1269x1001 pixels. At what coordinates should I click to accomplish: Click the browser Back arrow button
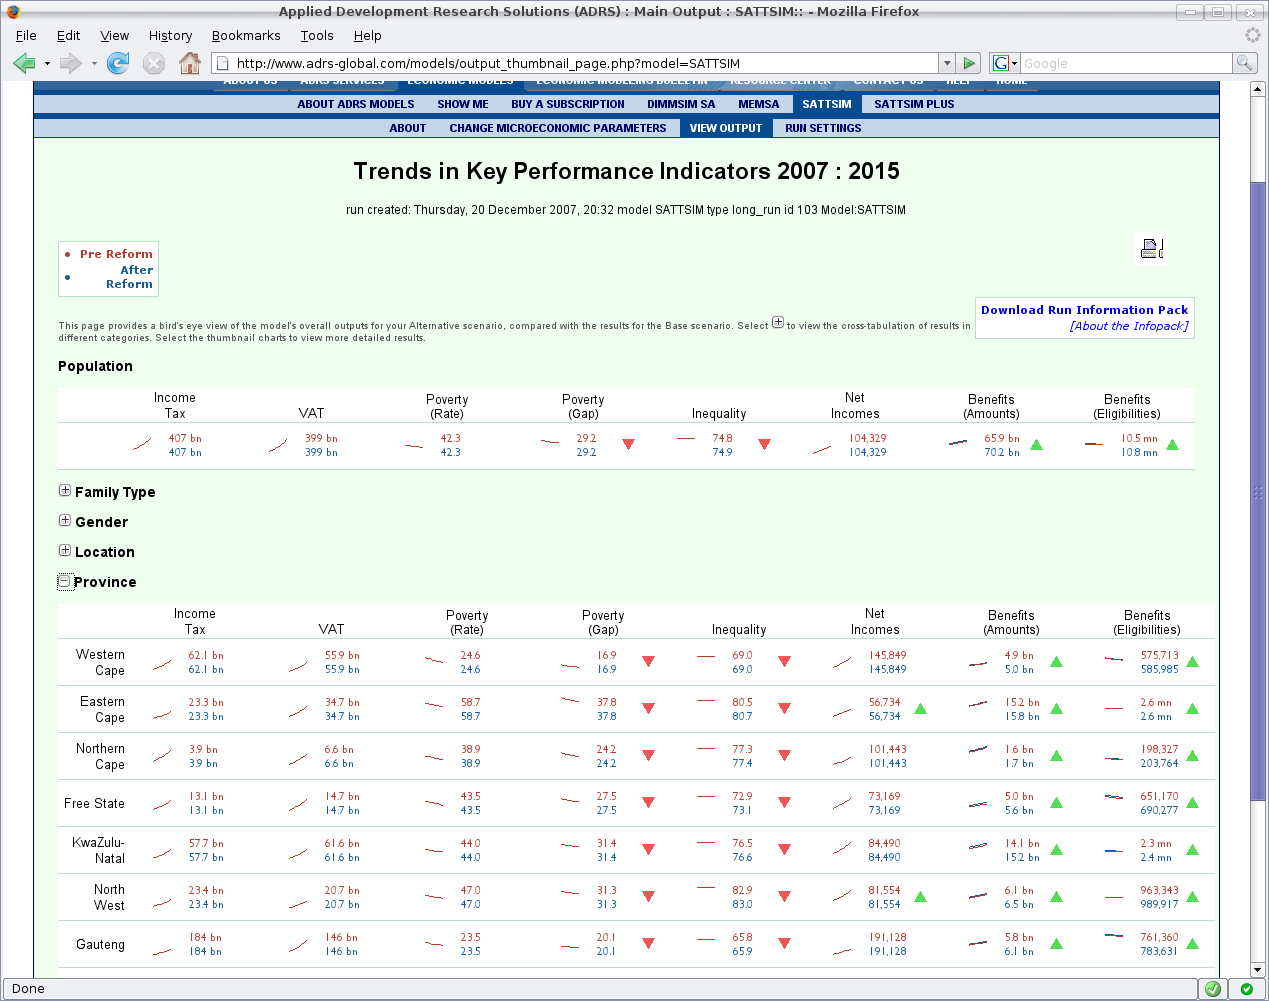(x=23, y=64)
